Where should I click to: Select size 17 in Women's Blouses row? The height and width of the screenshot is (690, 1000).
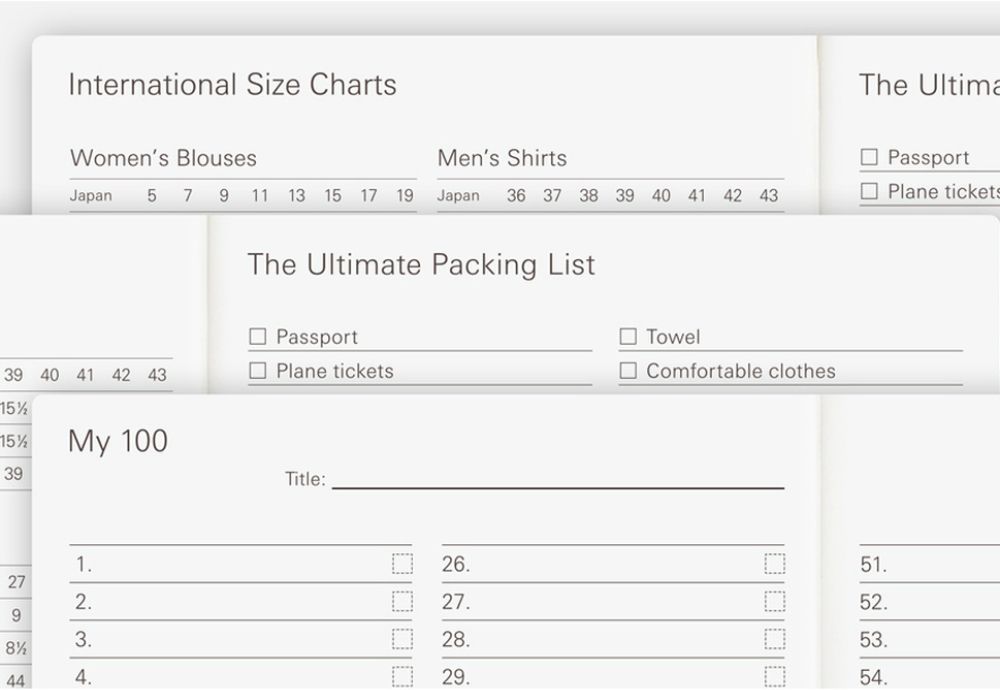pyautogui.click(x=369, y=195)
